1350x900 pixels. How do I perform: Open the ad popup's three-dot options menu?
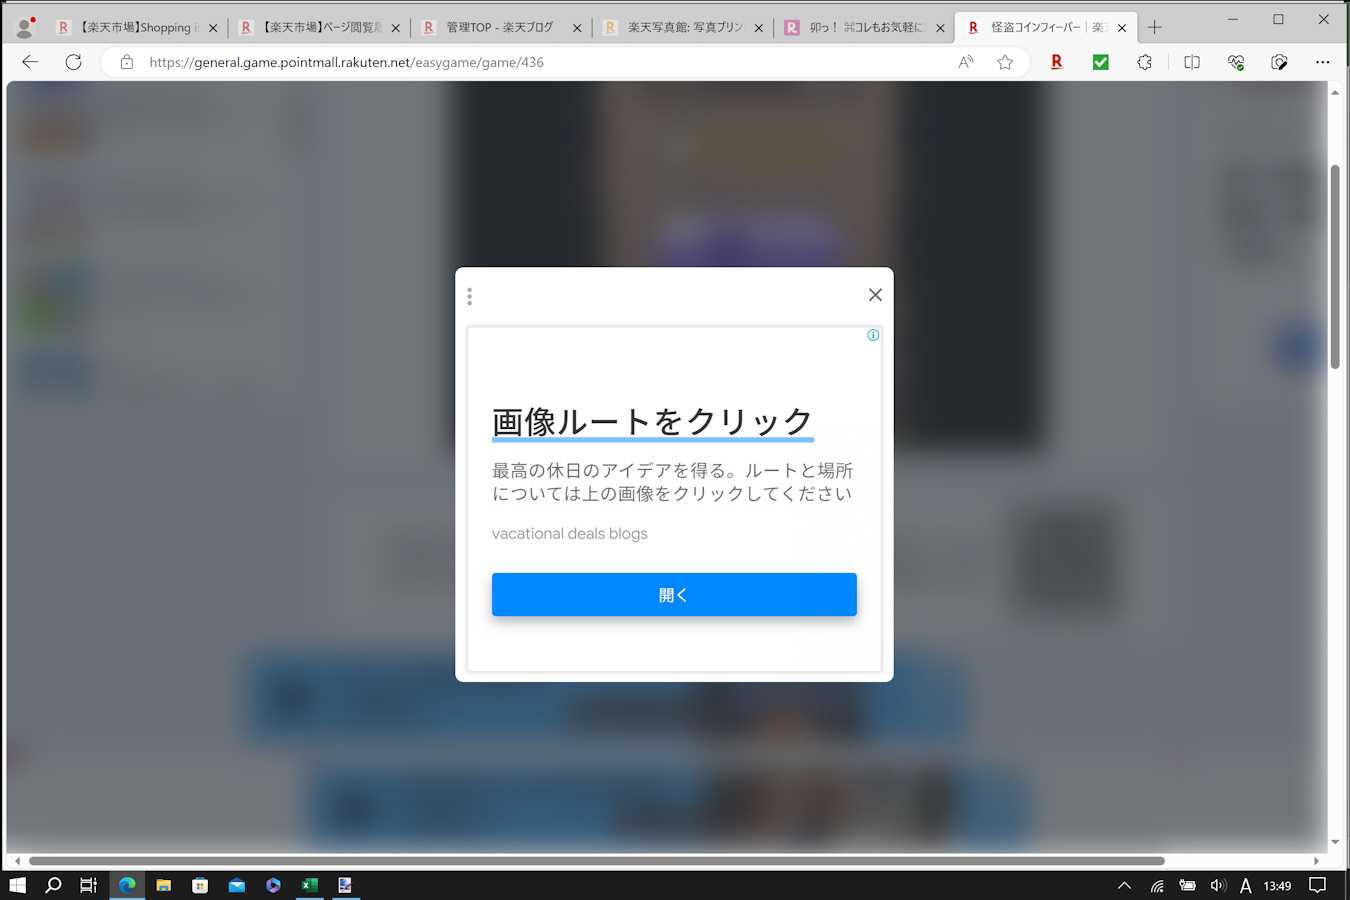click(x=469, y=296)
